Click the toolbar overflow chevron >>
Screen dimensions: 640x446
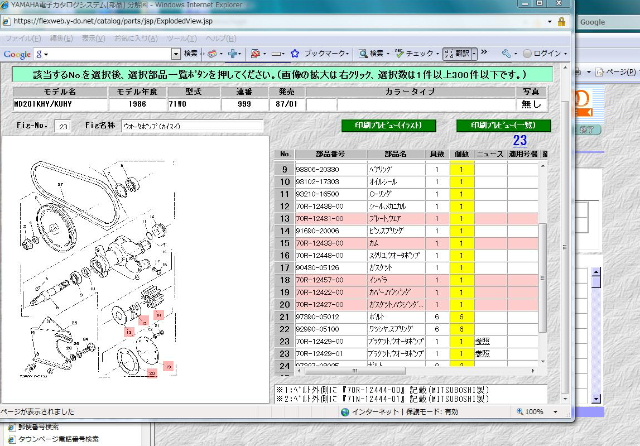[484, 52]
